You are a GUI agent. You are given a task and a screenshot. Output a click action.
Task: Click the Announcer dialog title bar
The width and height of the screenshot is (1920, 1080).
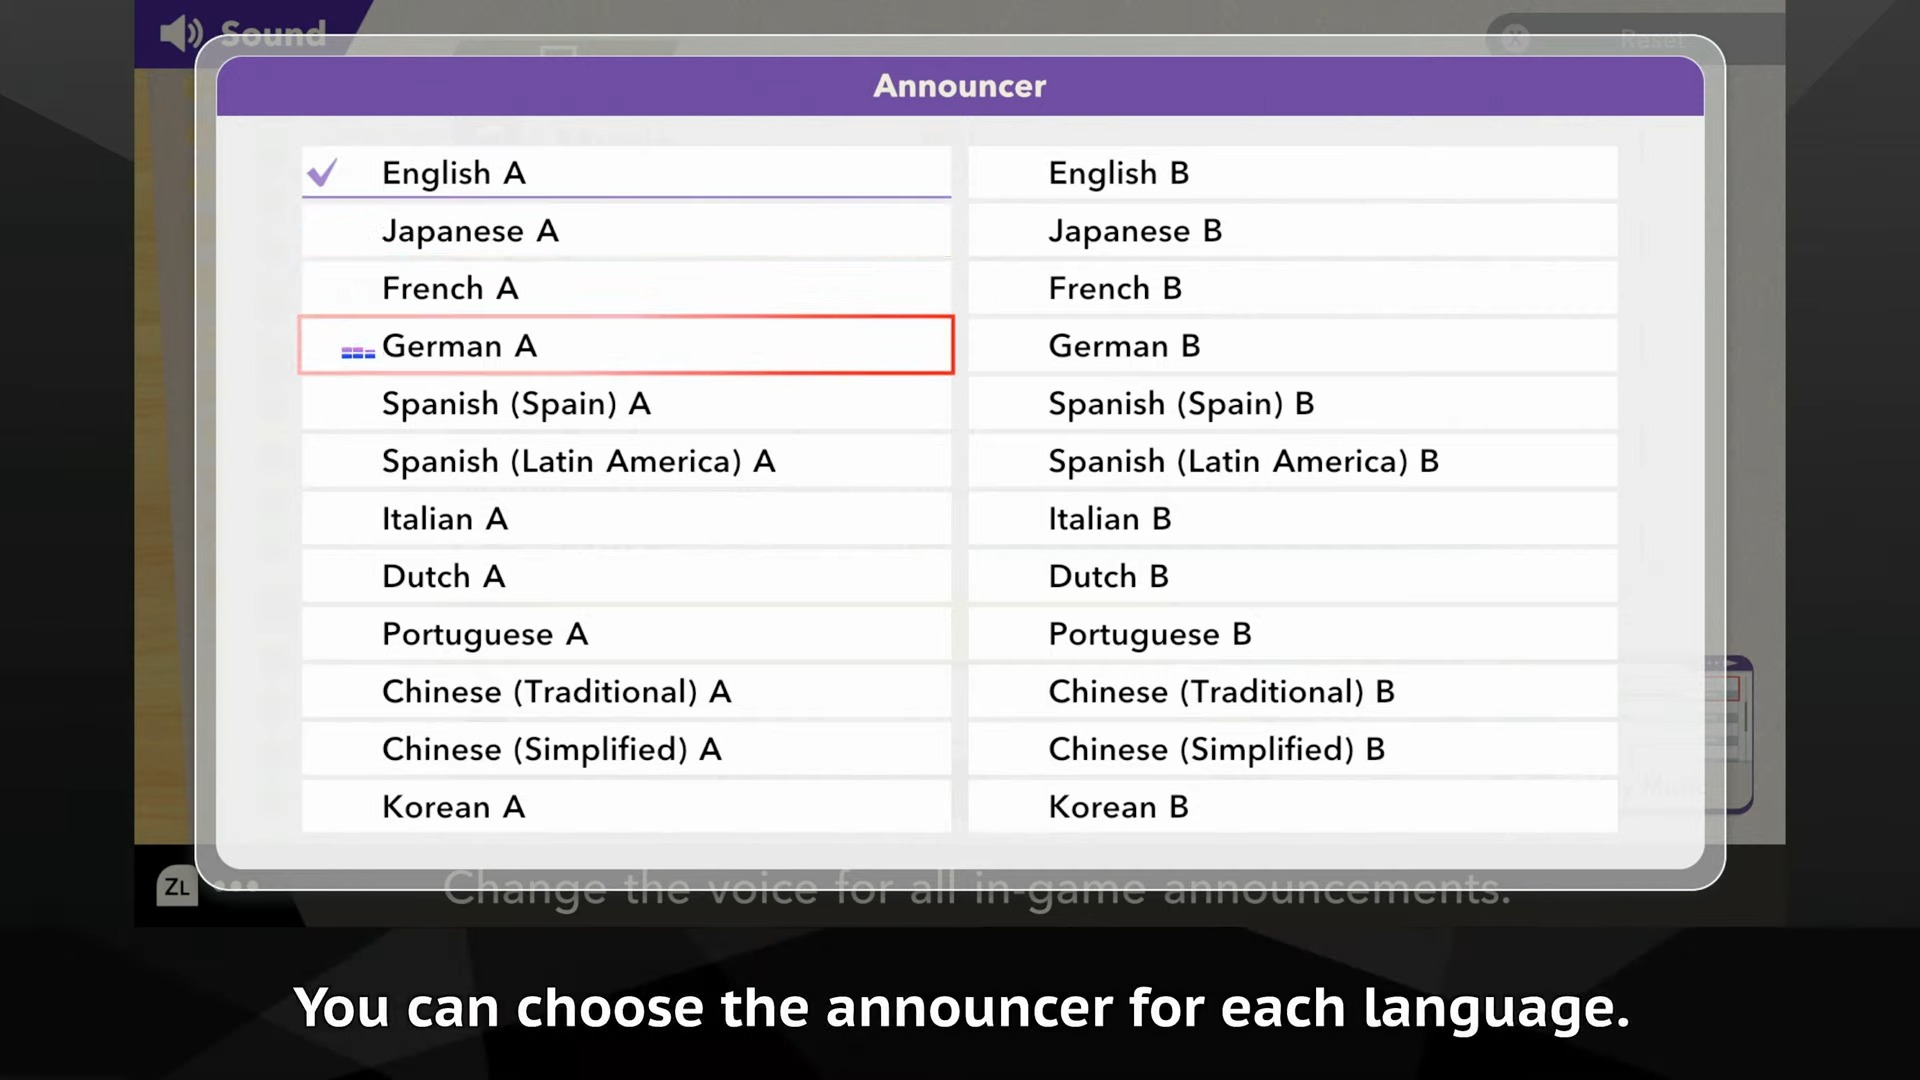[x=960, y=86]
